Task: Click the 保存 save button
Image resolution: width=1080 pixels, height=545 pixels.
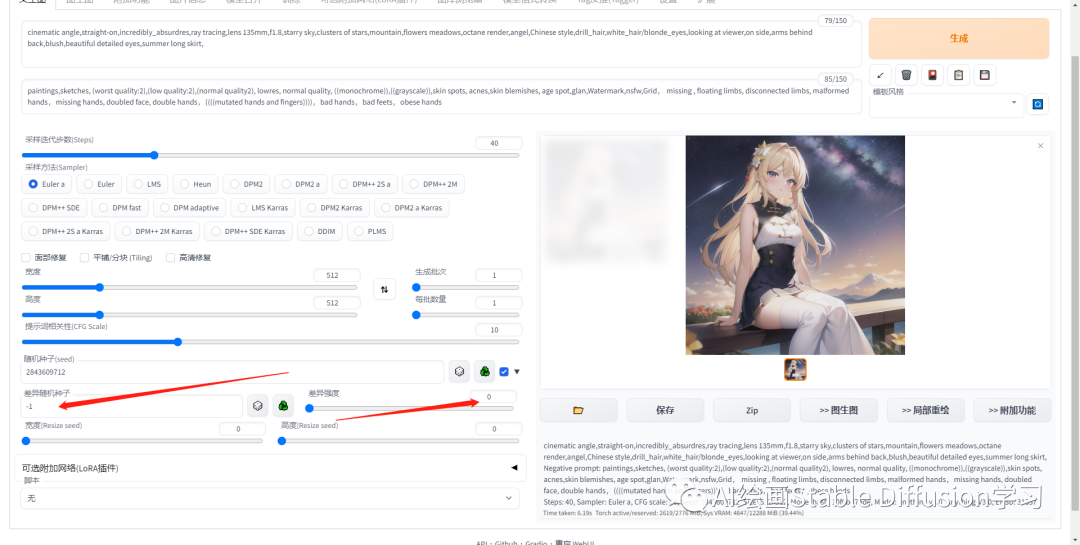Action: point(665,410)
